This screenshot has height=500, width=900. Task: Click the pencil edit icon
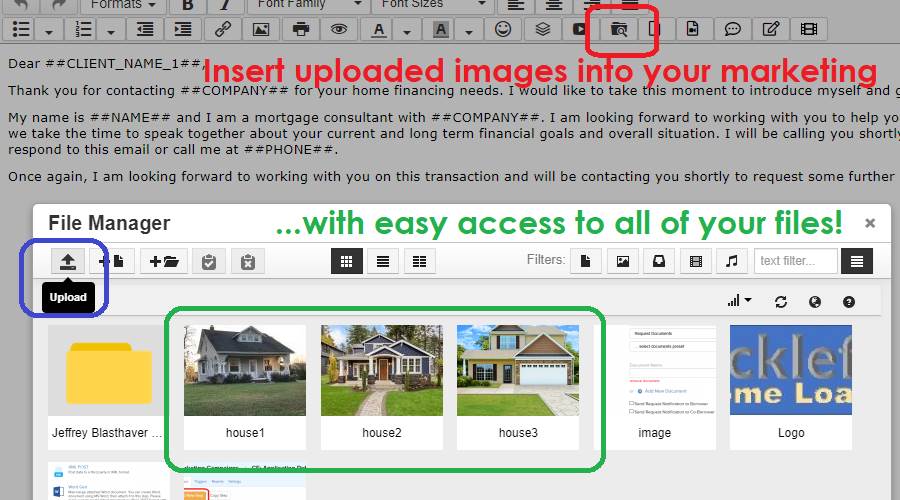click(771, 29)
